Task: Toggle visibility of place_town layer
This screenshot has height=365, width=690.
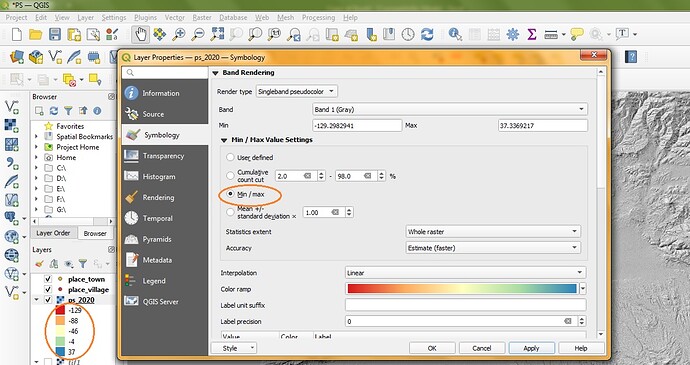Action: [48, 279]
